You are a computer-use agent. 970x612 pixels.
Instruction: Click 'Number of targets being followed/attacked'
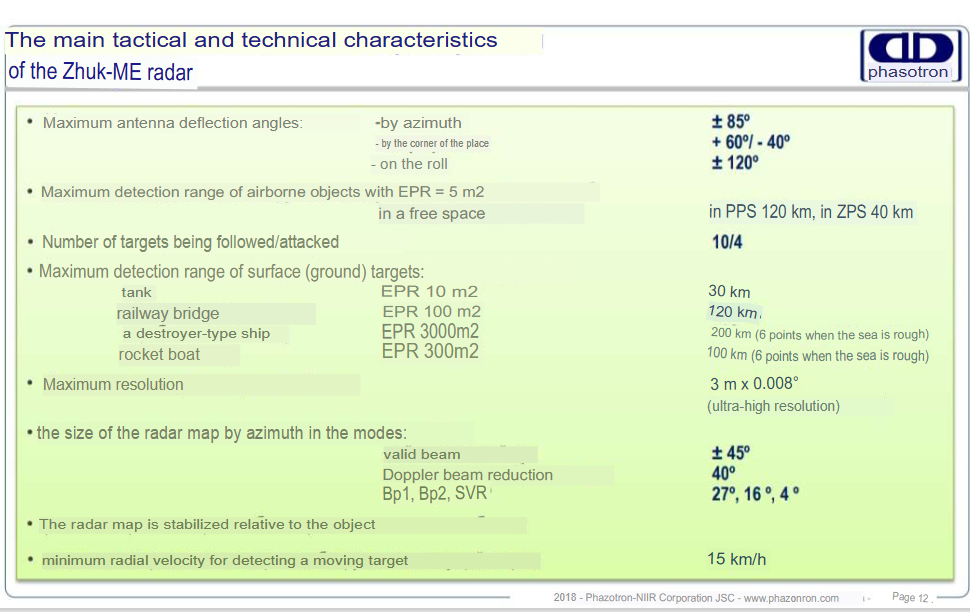pyautogui.click(x=191, y=242)
